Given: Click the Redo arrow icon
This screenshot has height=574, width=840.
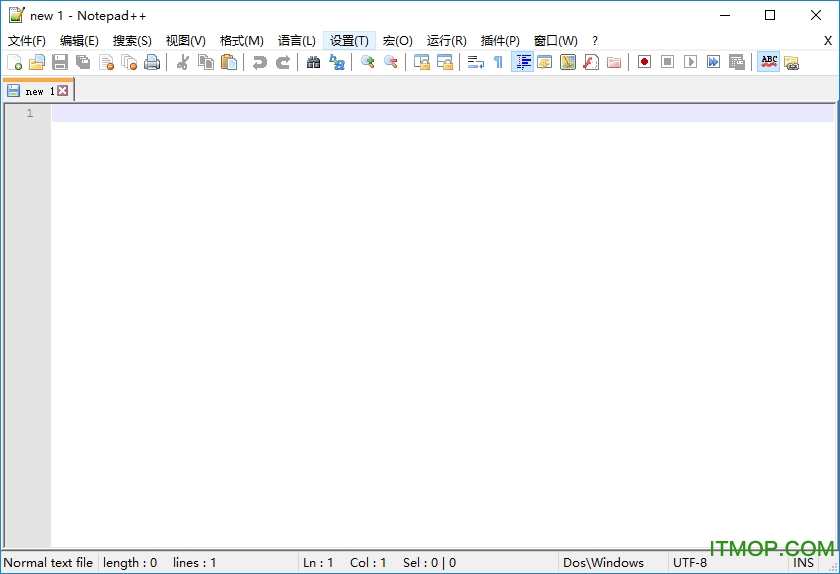Looking at the screenshot, I should pyautogui.click(x=283, y=62).
